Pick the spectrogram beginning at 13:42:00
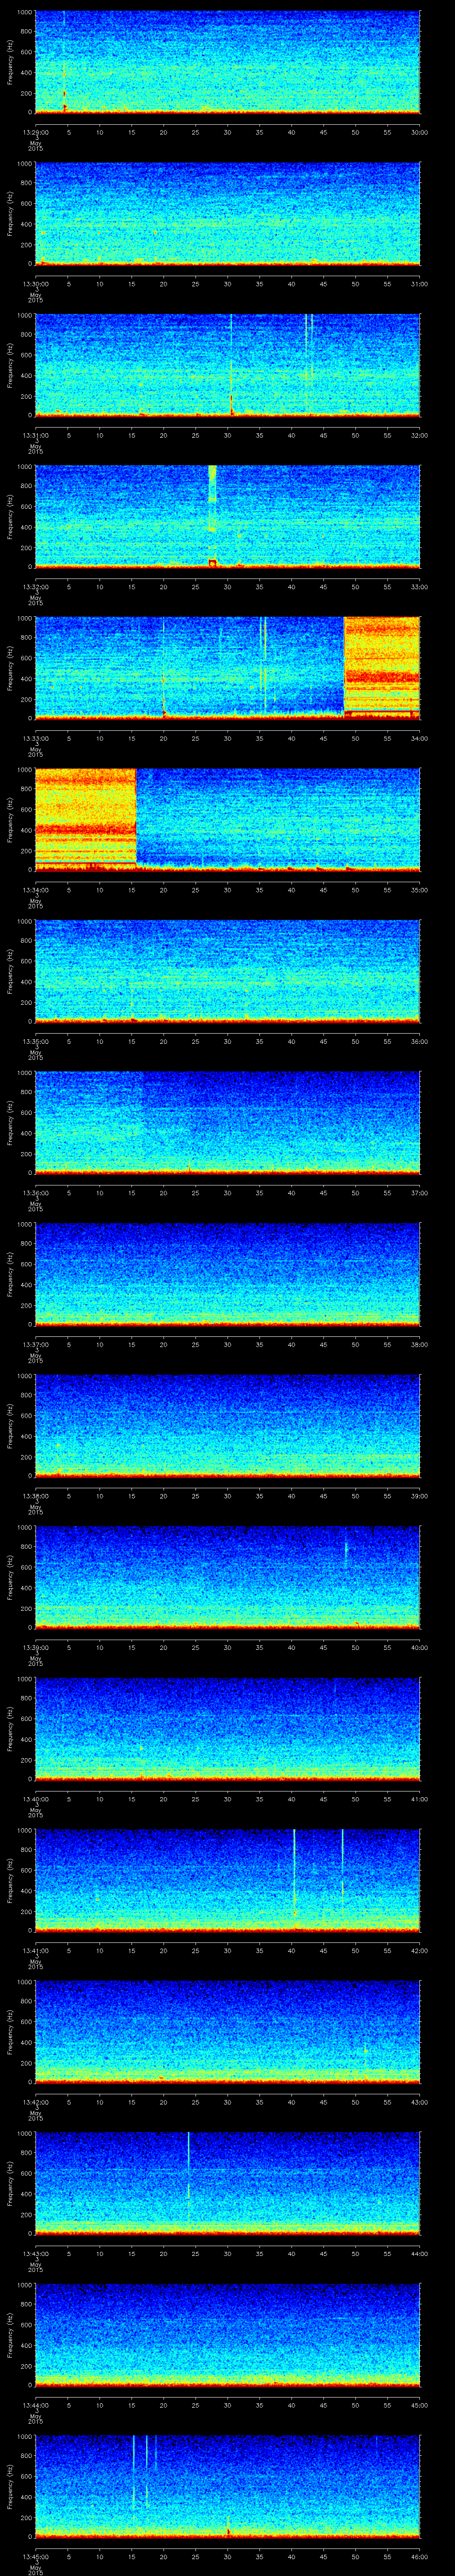 click(x=227, y=2032)
